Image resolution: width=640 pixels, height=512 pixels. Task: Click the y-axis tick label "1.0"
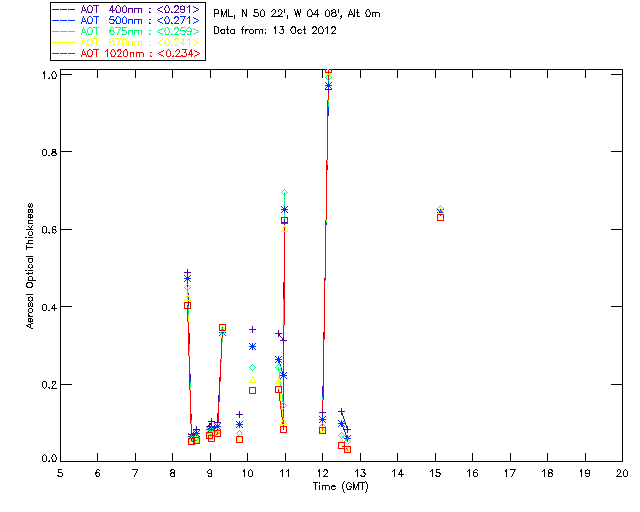[x=49, y=75]
